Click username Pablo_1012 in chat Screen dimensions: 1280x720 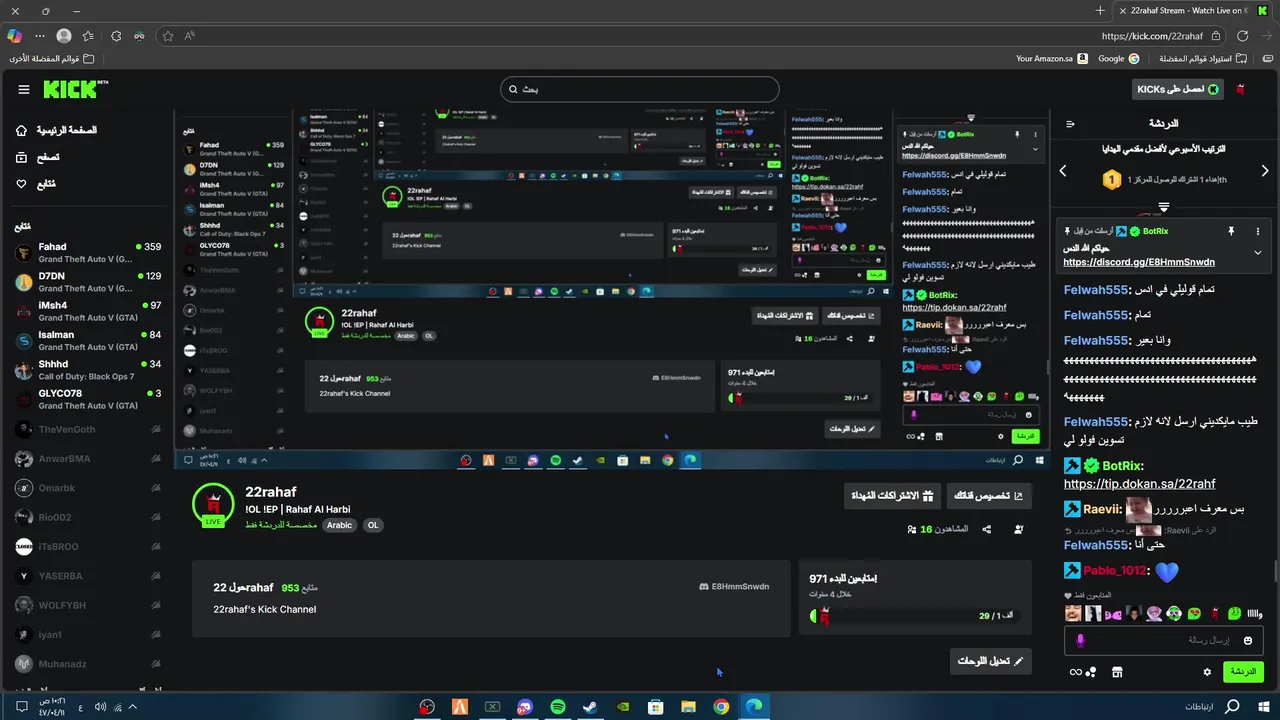click(x=1115, y=571)
